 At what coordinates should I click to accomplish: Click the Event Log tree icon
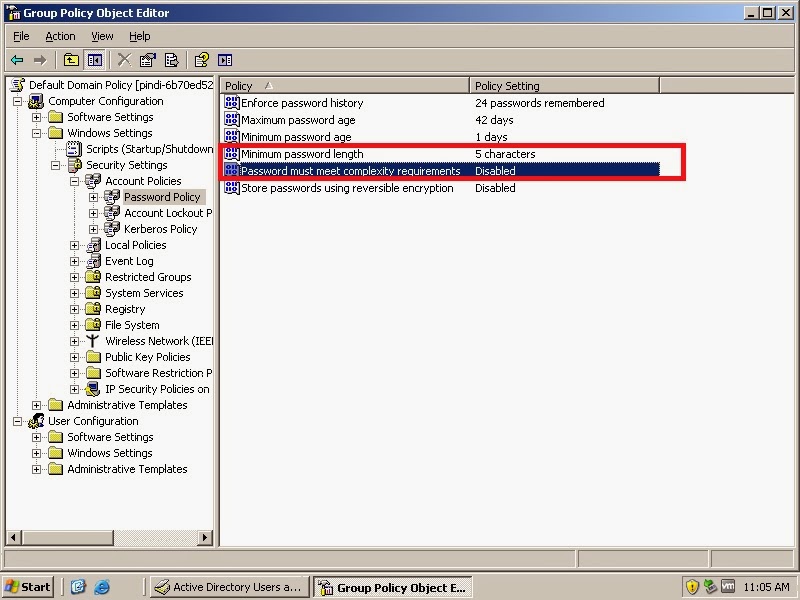pos(93,261)
